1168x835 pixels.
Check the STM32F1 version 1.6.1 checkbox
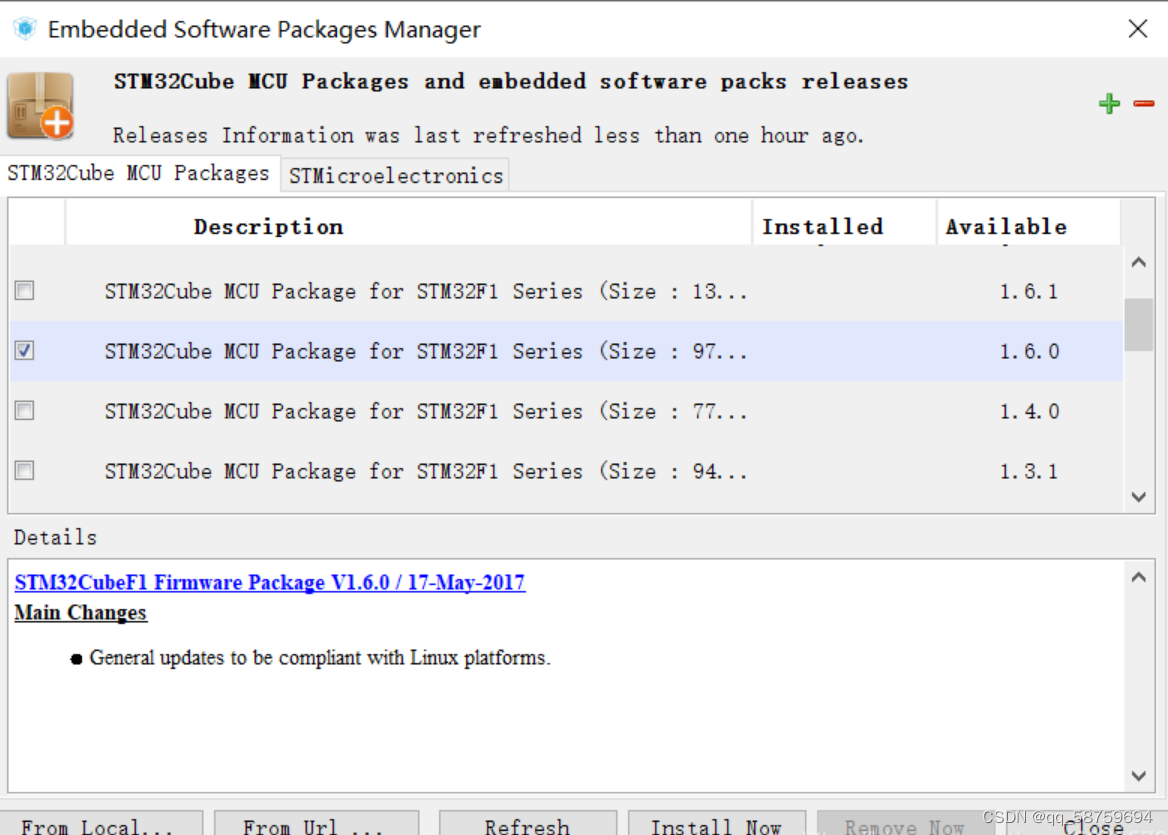25,290
